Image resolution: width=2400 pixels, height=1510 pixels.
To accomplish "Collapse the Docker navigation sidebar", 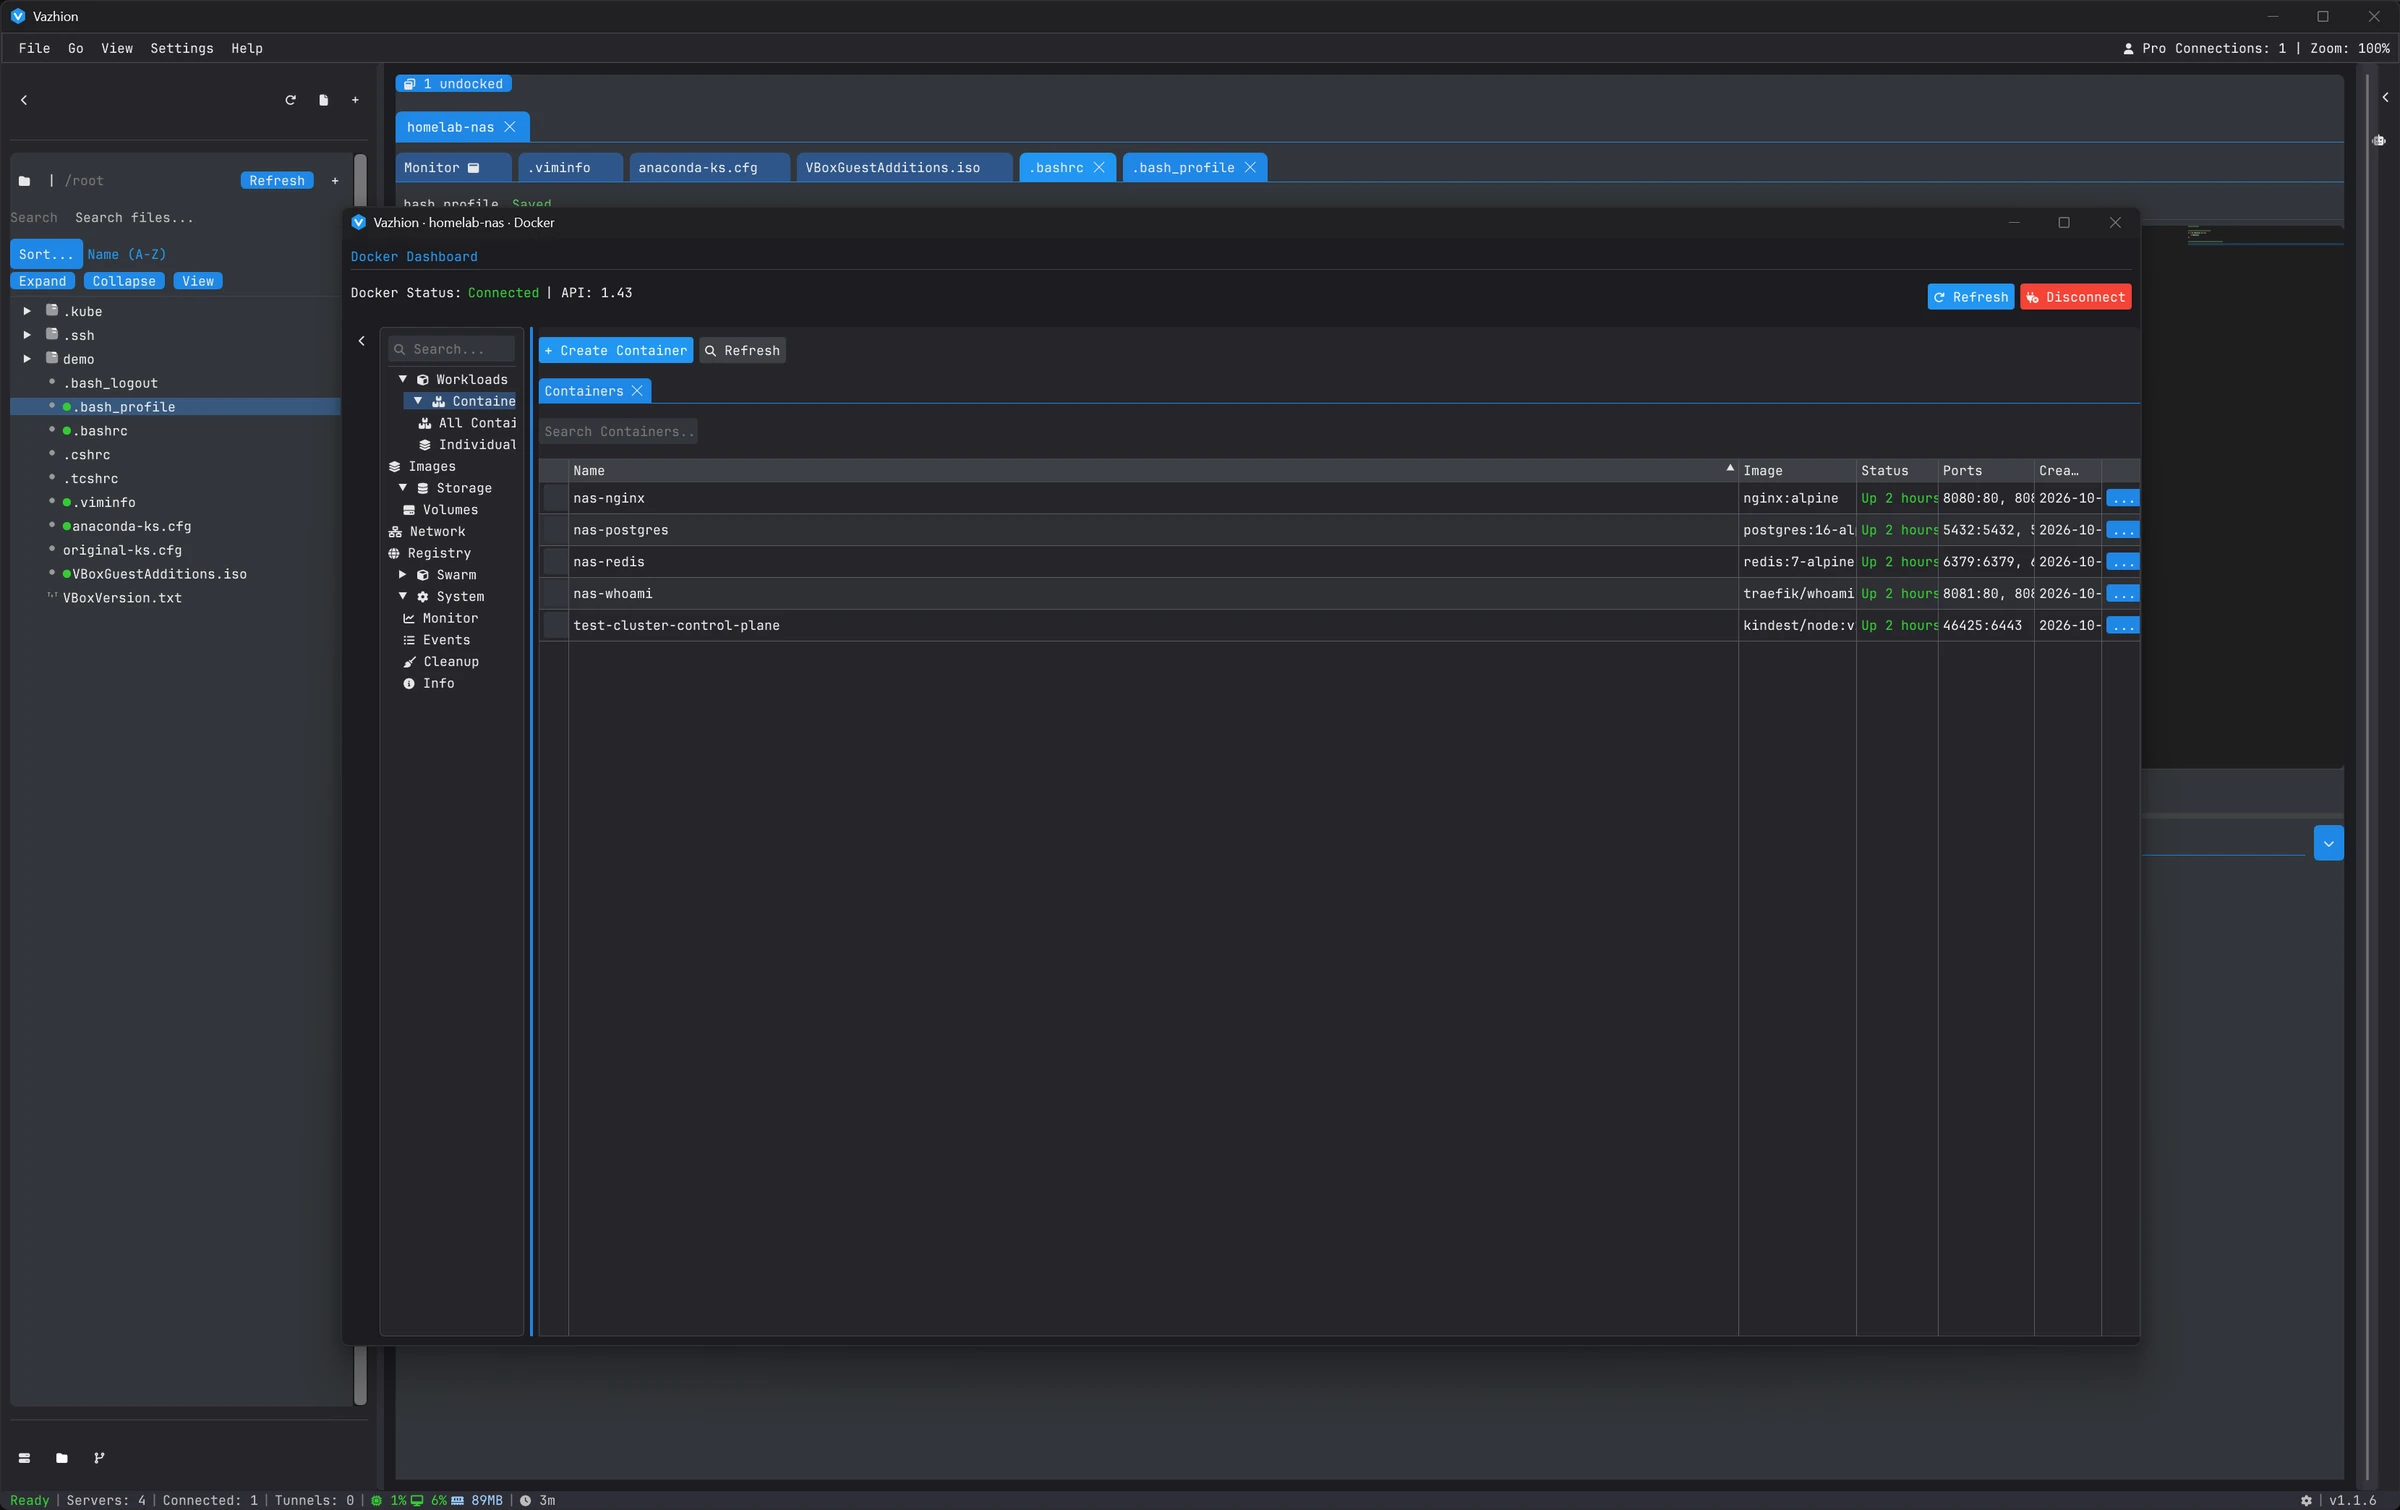I will [x=362, y=342].
